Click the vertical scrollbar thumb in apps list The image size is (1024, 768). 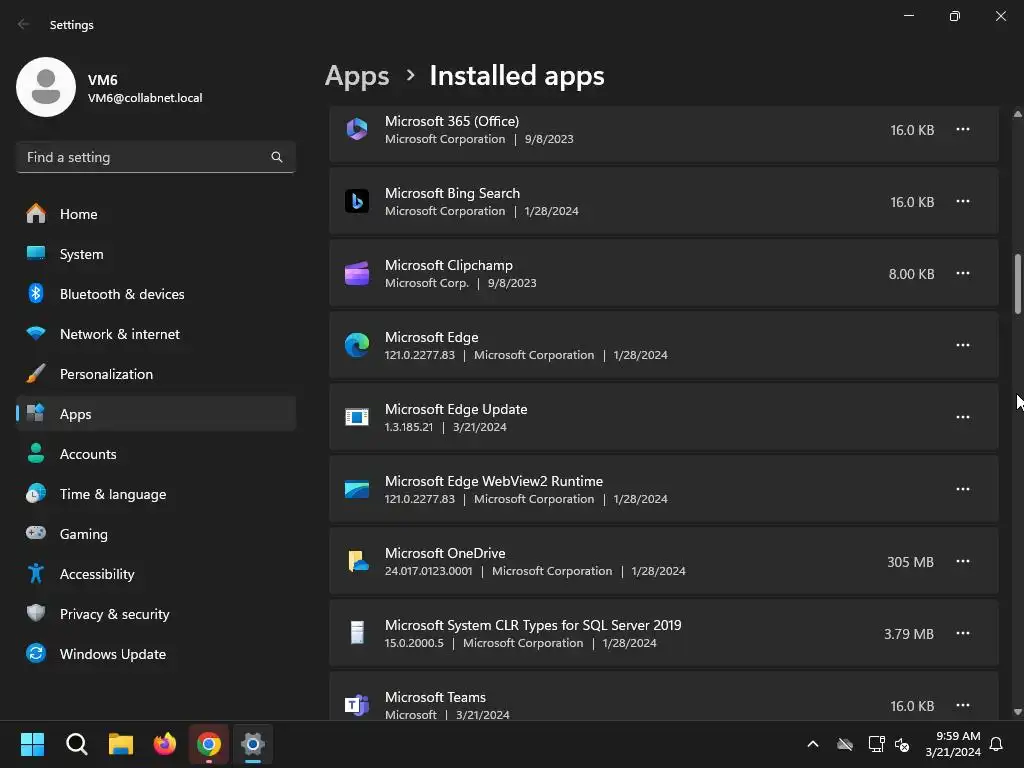(x=1018, y=284)
